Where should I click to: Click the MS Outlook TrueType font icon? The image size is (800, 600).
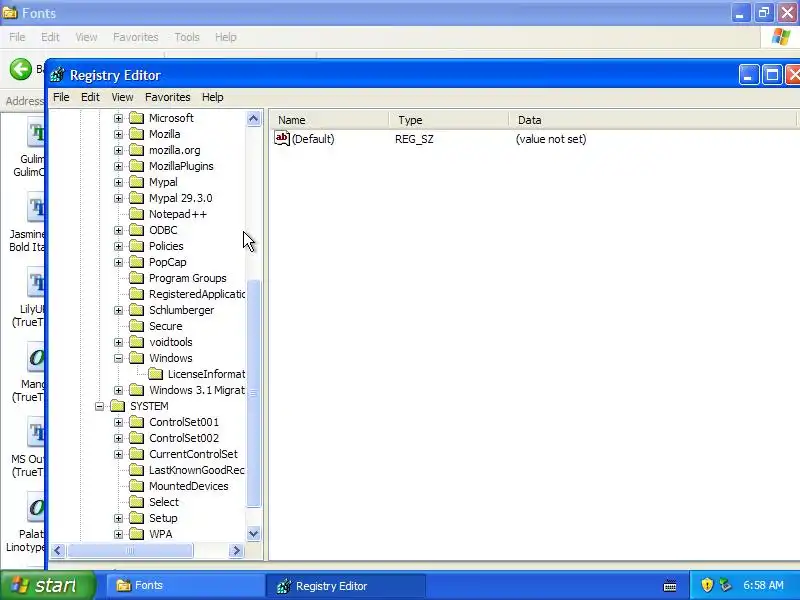[36, 432]
